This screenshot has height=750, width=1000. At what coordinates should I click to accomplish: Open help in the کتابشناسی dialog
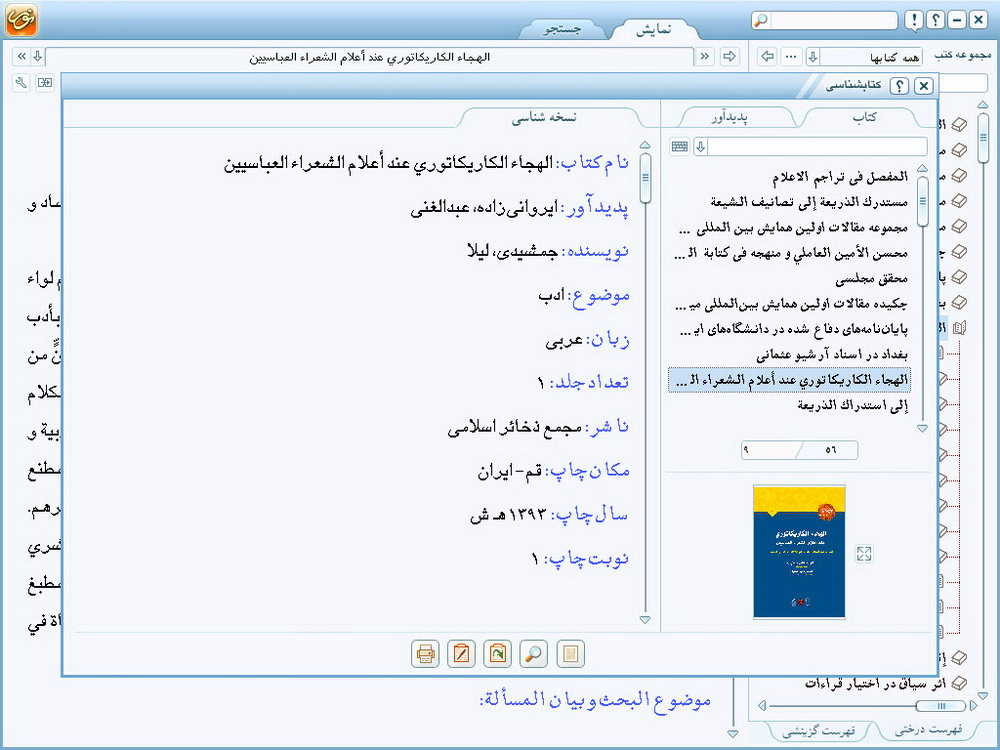point(899,85)
